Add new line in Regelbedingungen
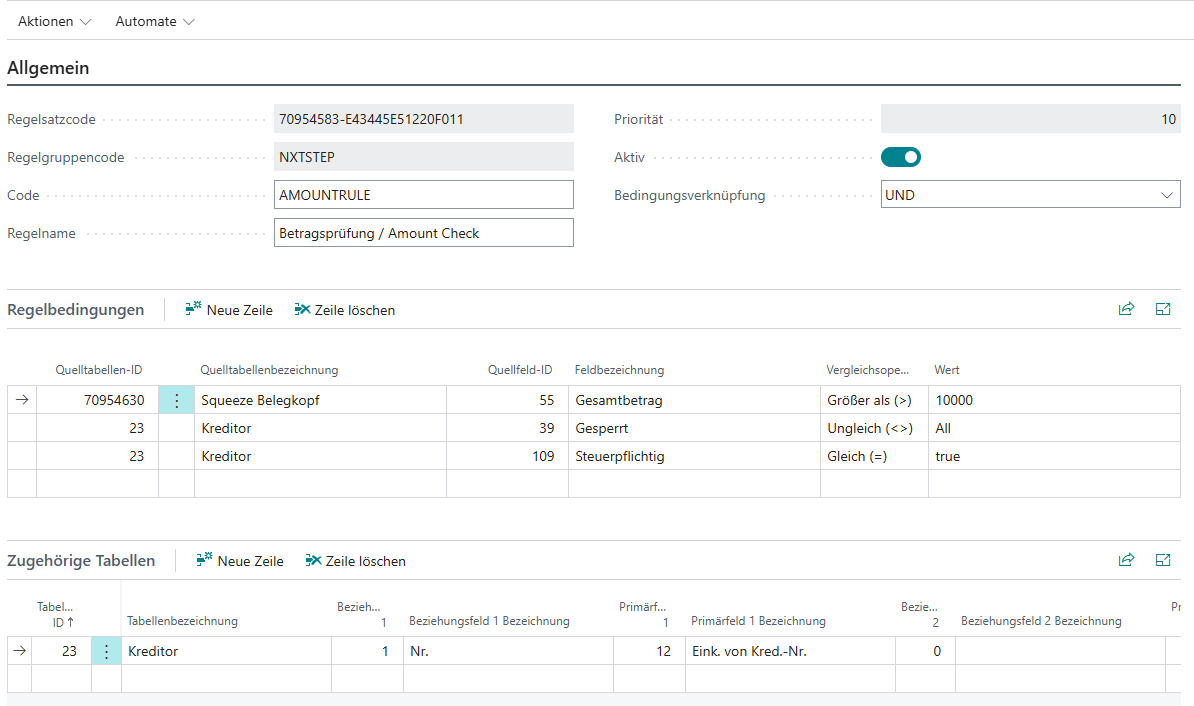Screen dimensions: 1194x706 (x=229, y=310)
